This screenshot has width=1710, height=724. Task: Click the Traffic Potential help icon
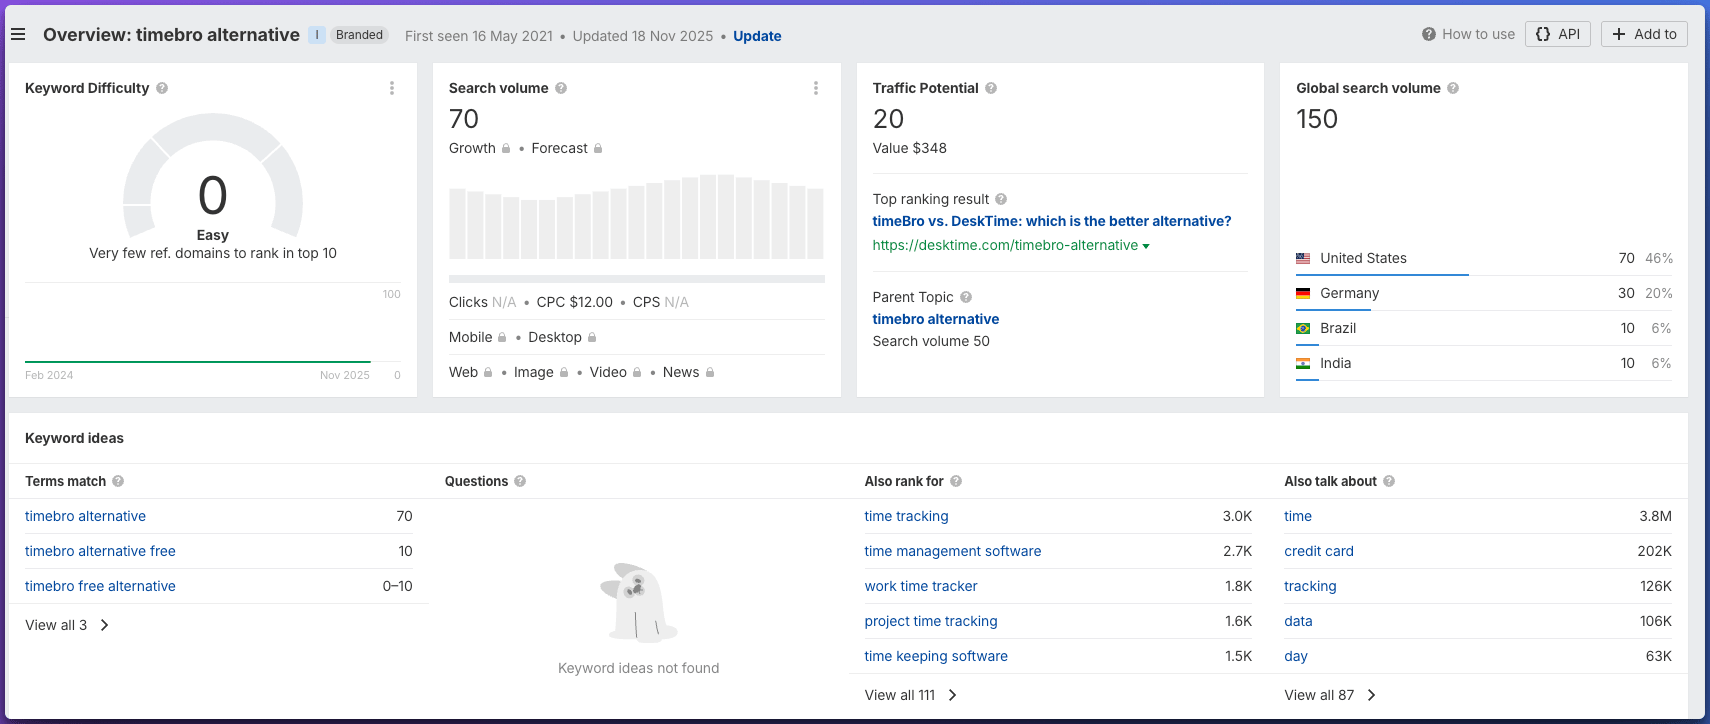pos(991,88)
